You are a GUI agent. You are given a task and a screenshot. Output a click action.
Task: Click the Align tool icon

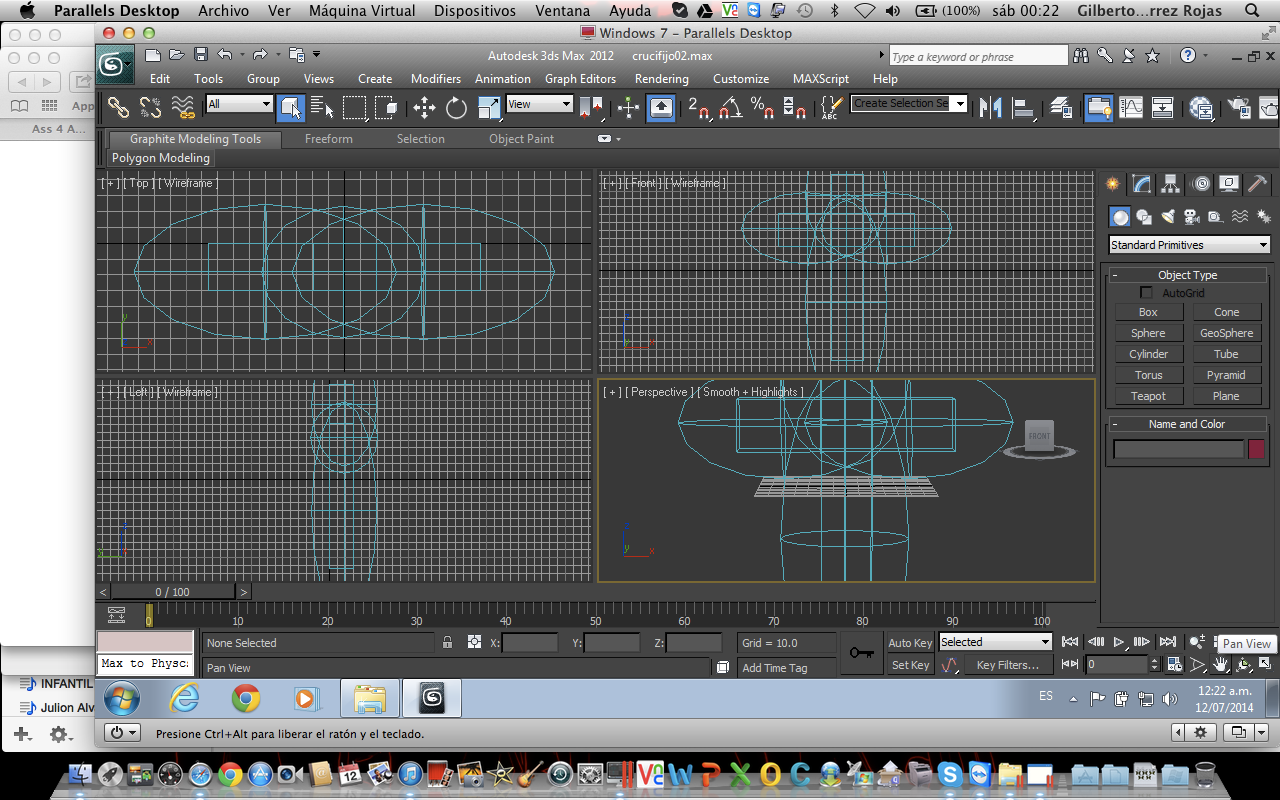coord(1024,106)
